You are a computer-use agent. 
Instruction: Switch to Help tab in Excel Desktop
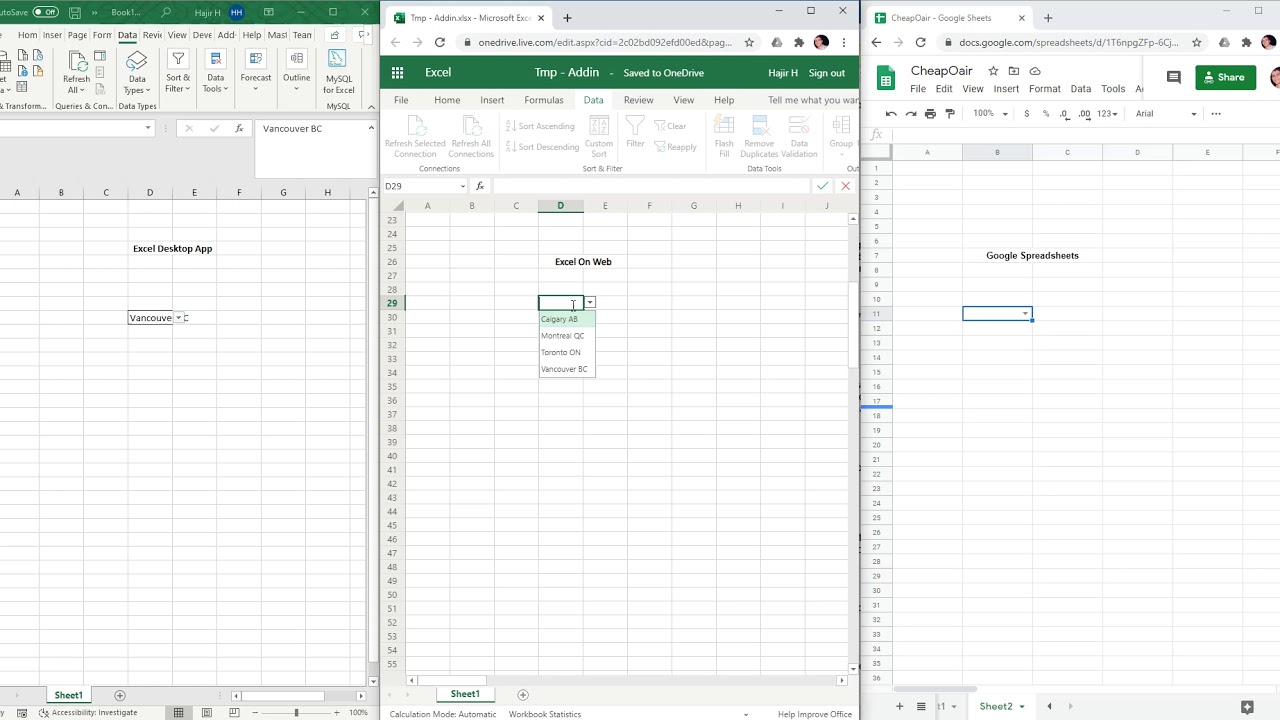252,35
